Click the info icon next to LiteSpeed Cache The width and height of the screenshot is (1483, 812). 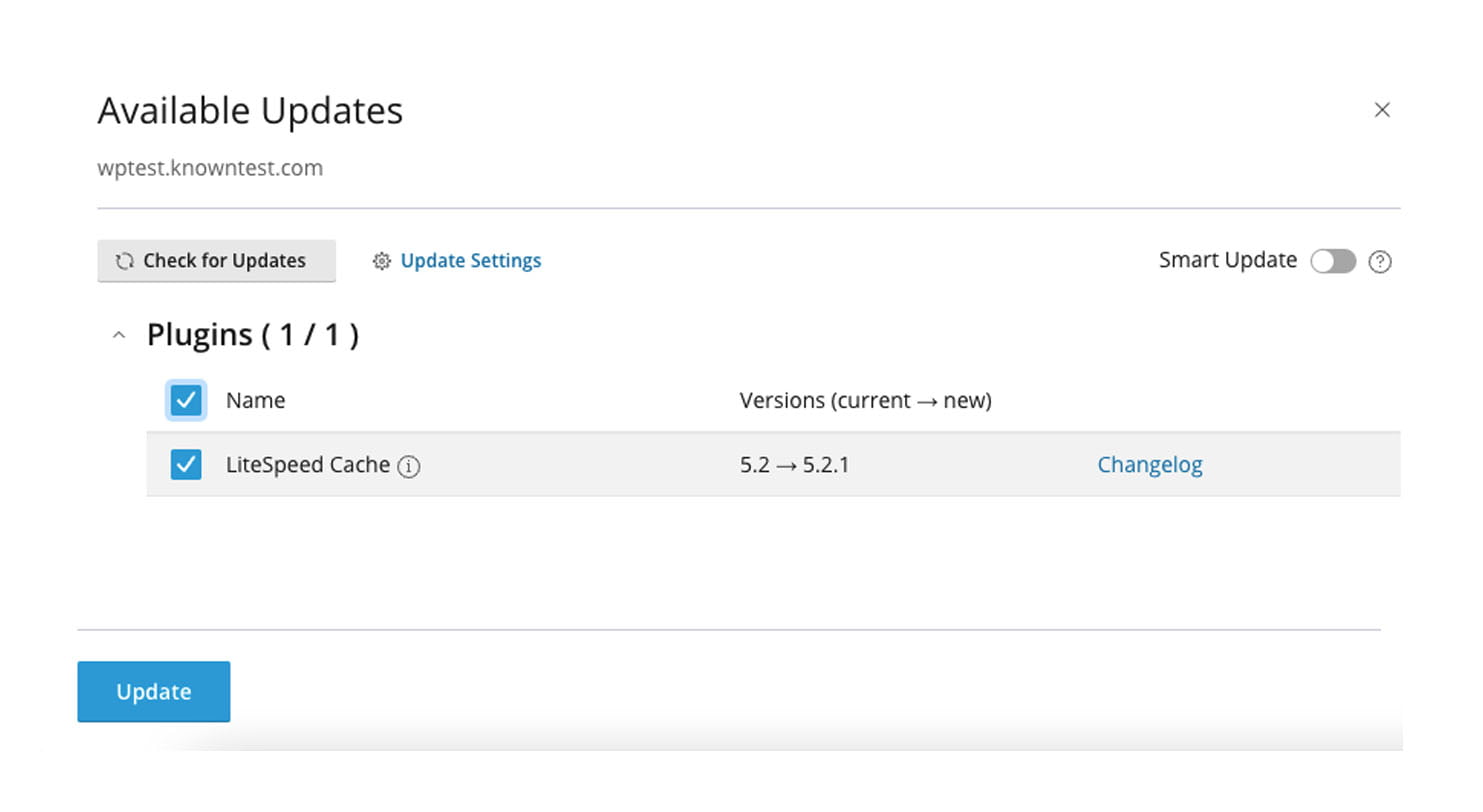[x=409, y=466]
